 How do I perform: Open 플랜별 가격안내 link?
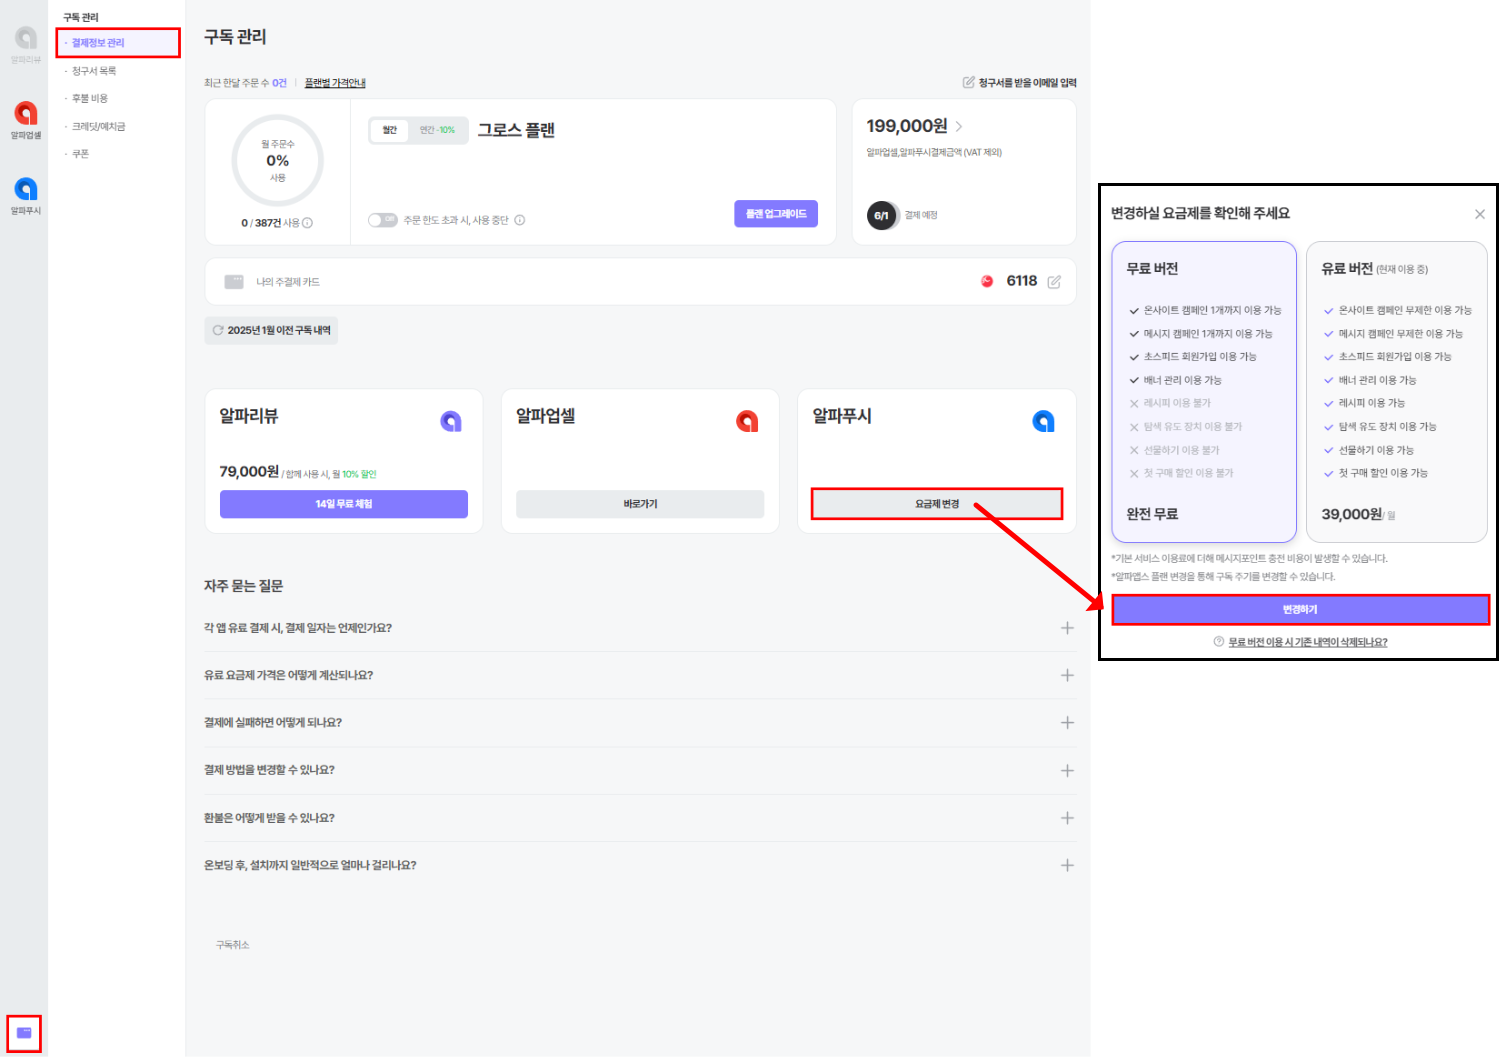pyautogui.click(x=335, y=83)
